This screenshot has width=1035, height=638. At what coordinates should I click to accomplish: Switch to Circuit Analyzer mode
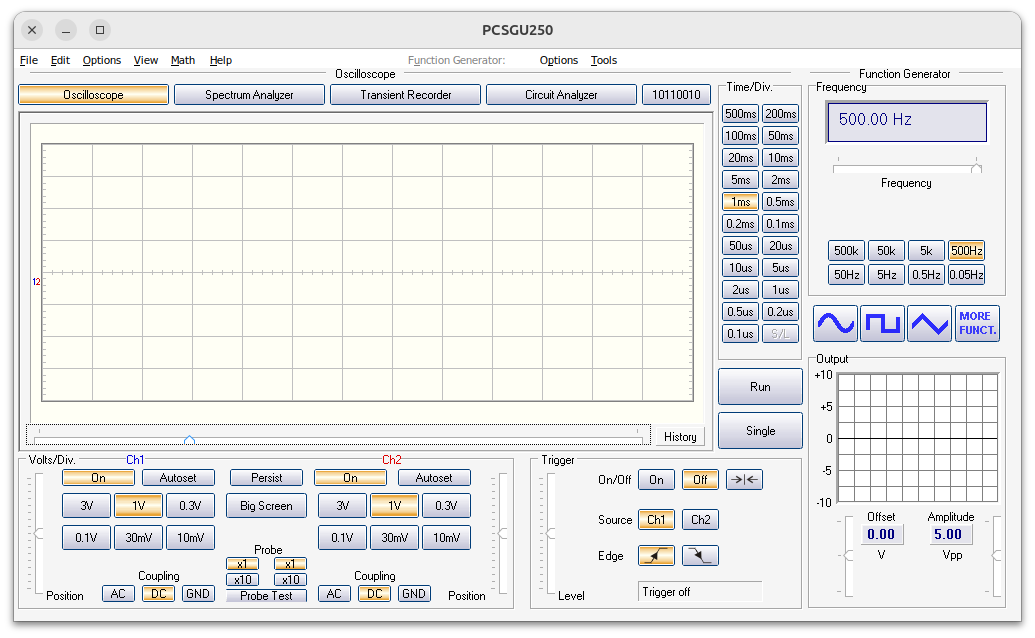coord(561,94)
